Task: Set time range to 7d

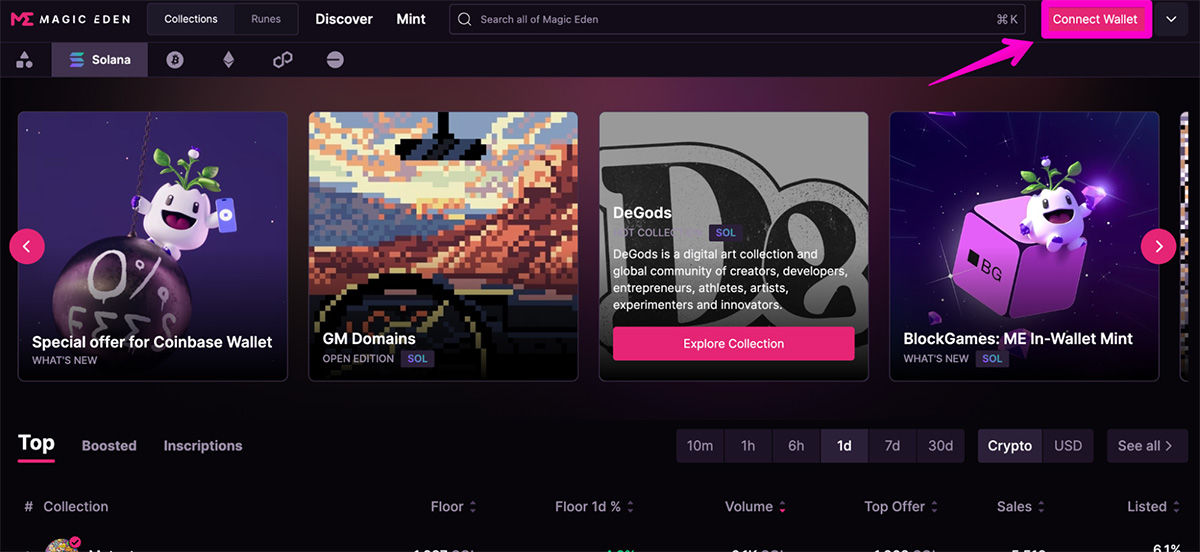Action: pyautogui.click(x=892, y=446)
